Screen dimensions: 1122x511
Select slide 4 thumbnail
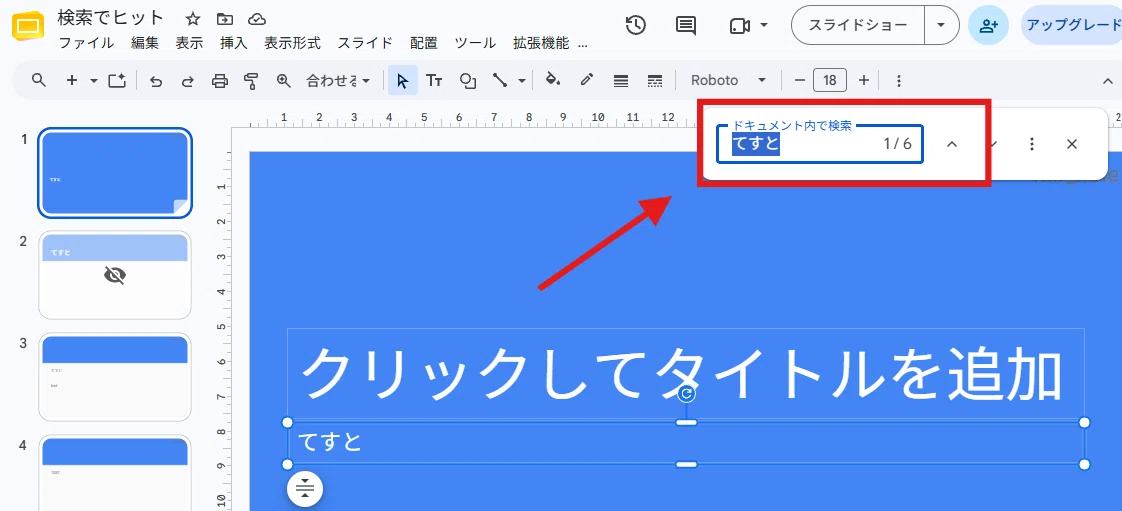click(114, 472)
